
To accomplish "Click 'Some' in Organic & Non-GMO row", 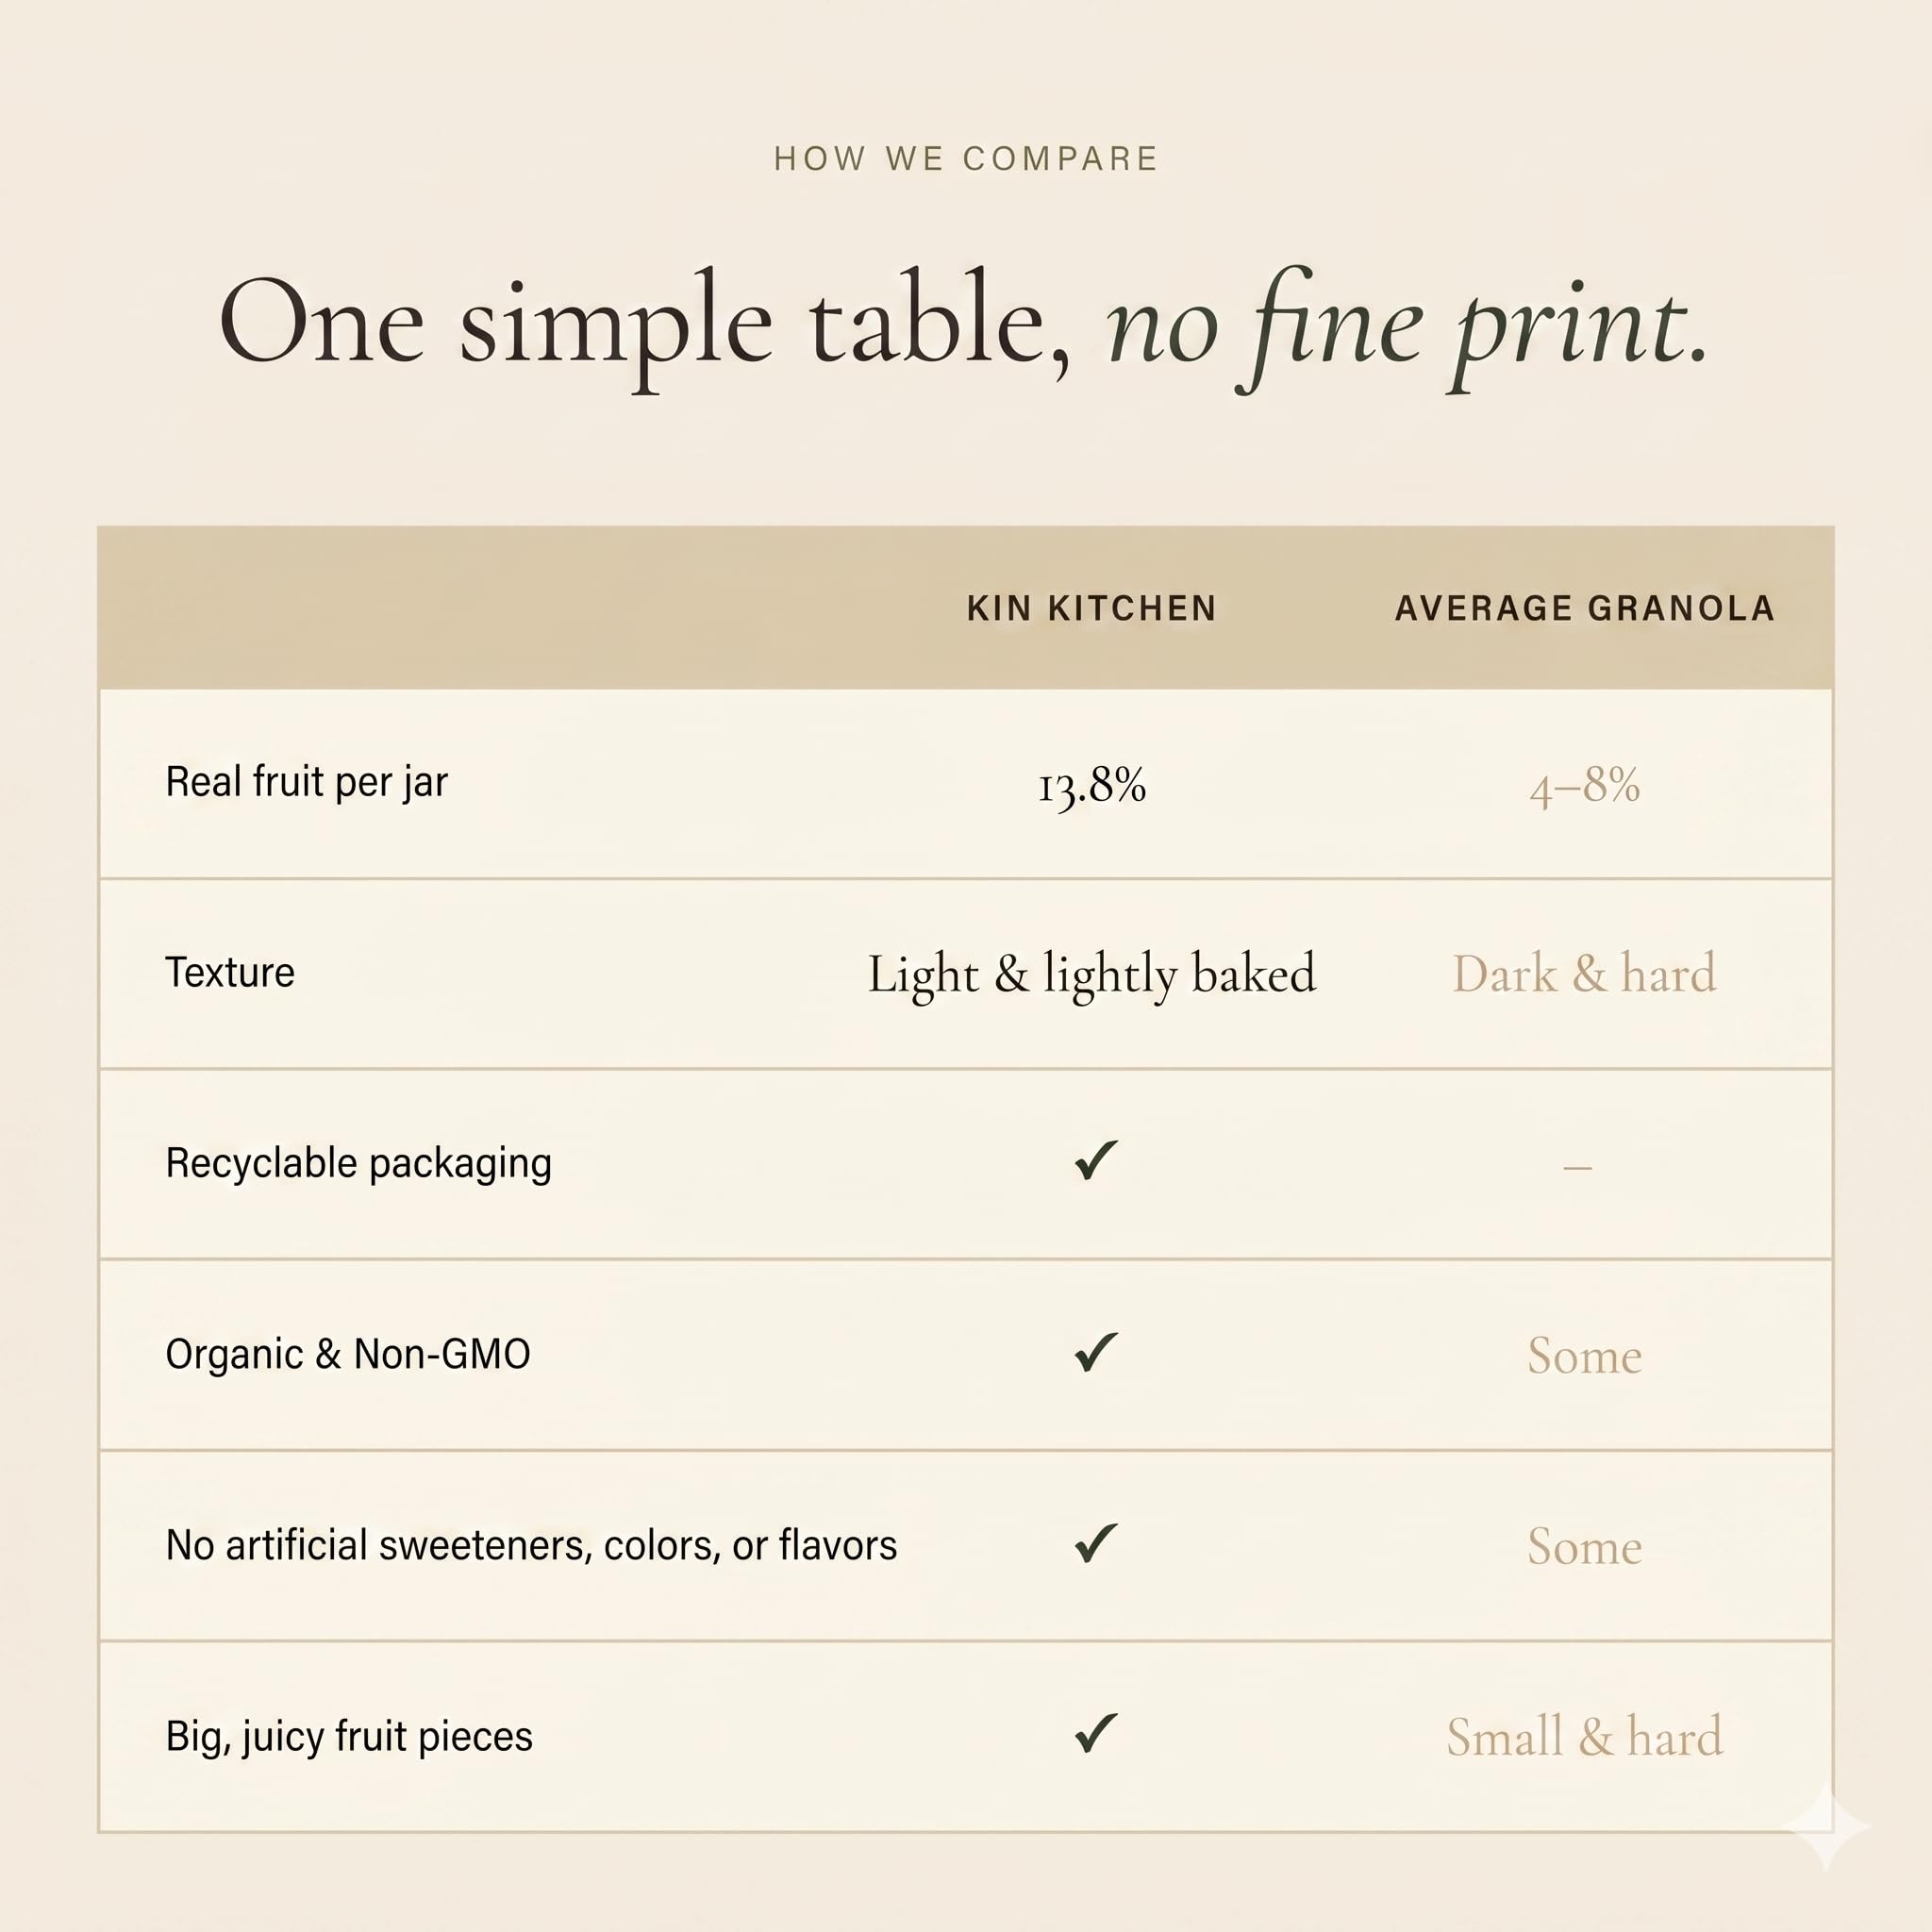I will 1585,1356.
